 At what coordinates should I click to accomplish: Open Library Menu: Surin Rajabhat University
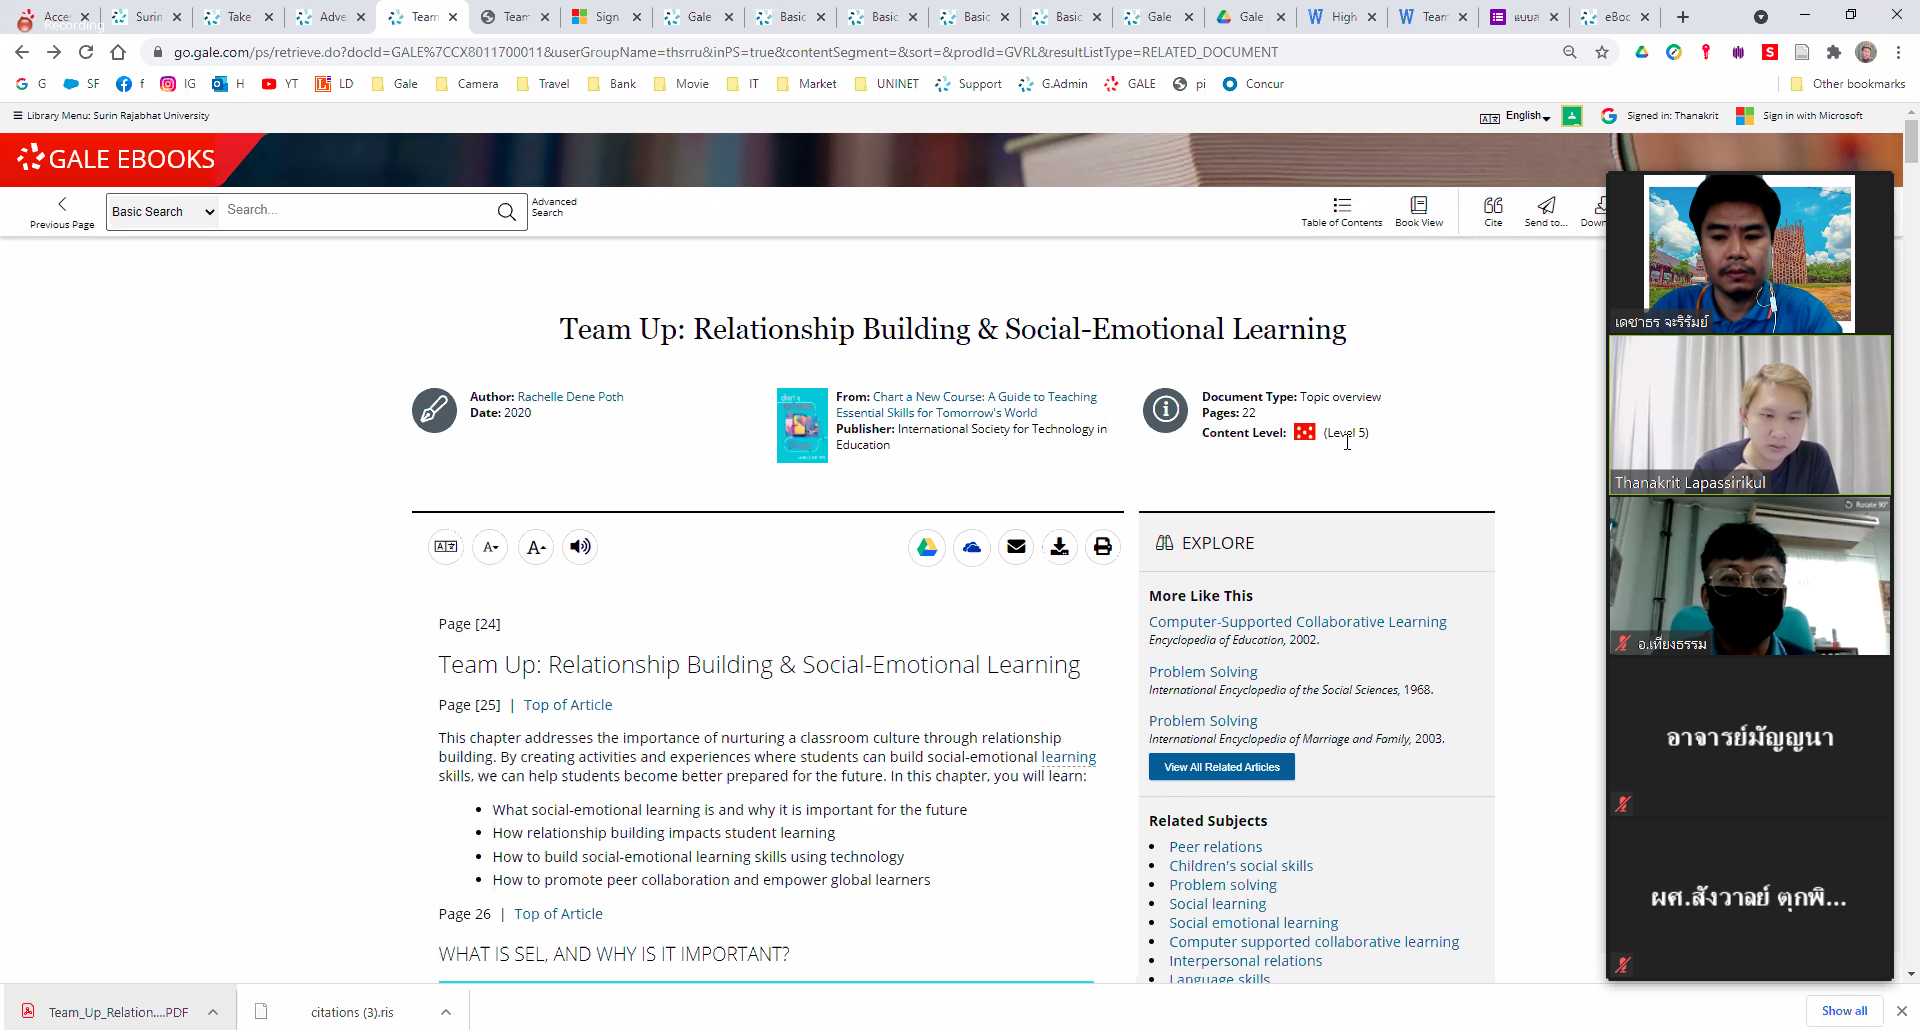point(110,116)
